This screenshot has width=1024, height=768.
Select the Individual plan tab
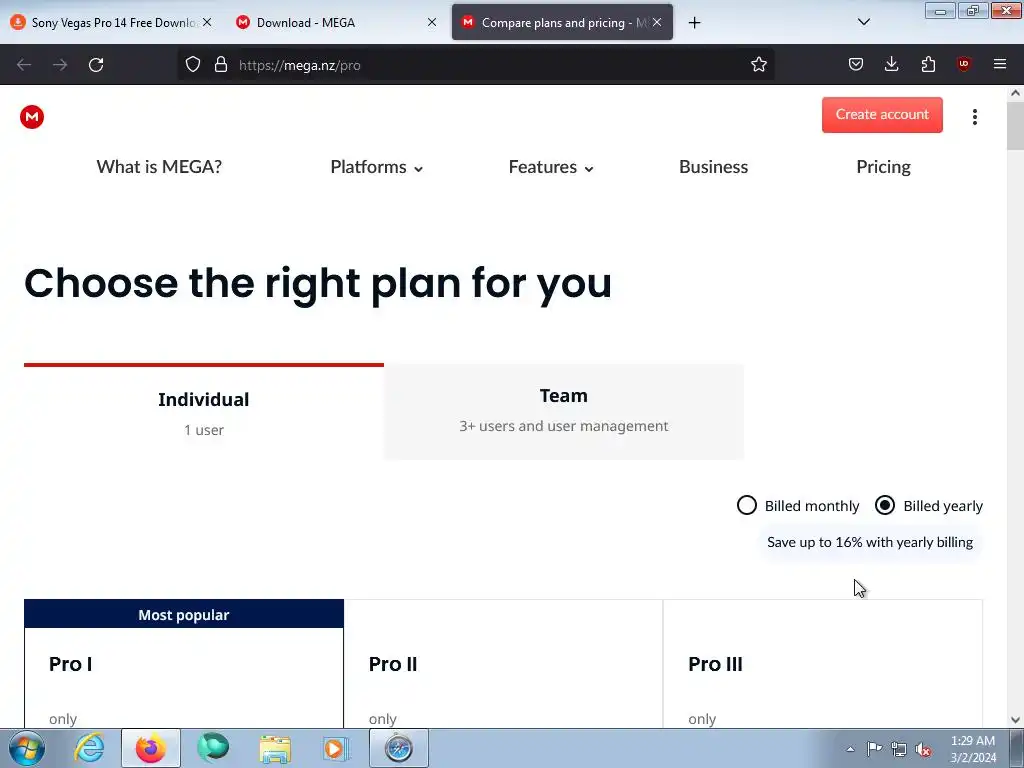pos(204,413)
